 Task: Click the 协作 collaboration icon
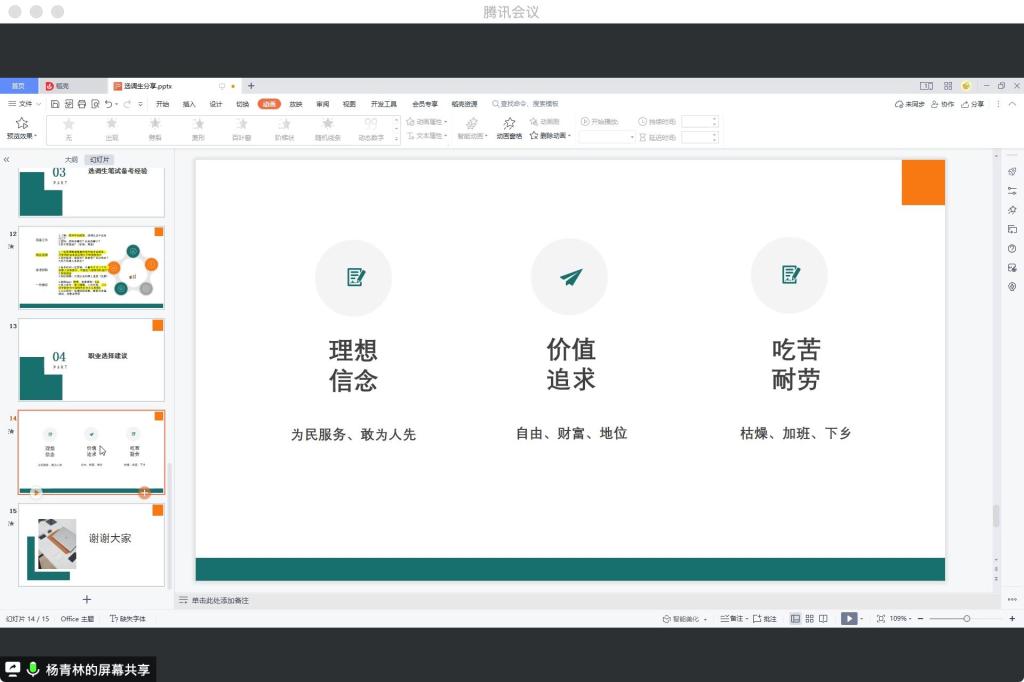pyautogui.click(x=942, y=104)
